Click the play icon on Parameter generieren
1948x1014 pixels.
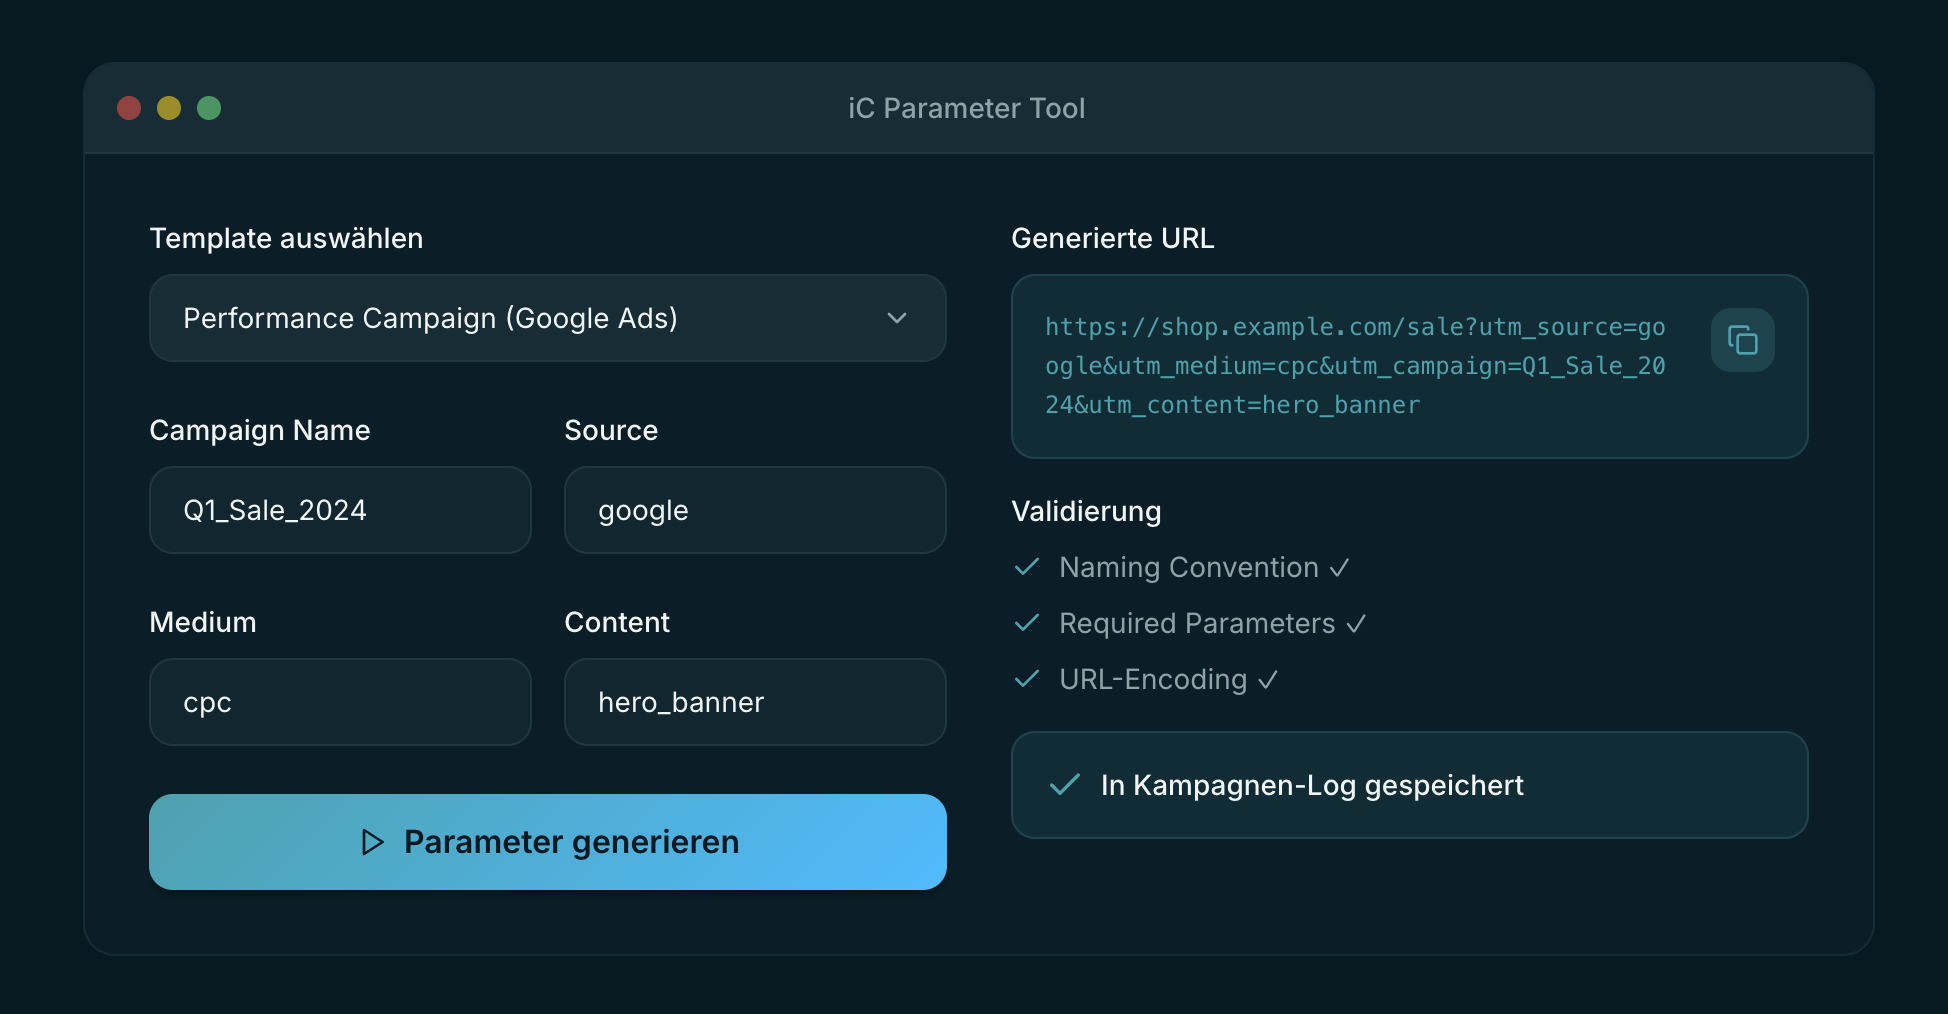(x=372, y=842)
